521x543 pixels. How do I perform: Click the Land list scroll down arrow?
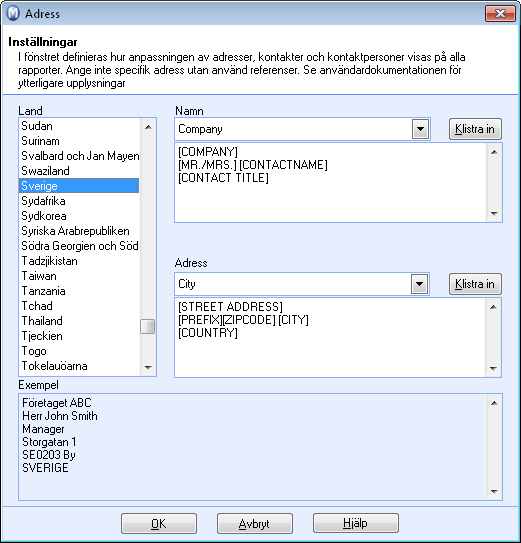148,367
